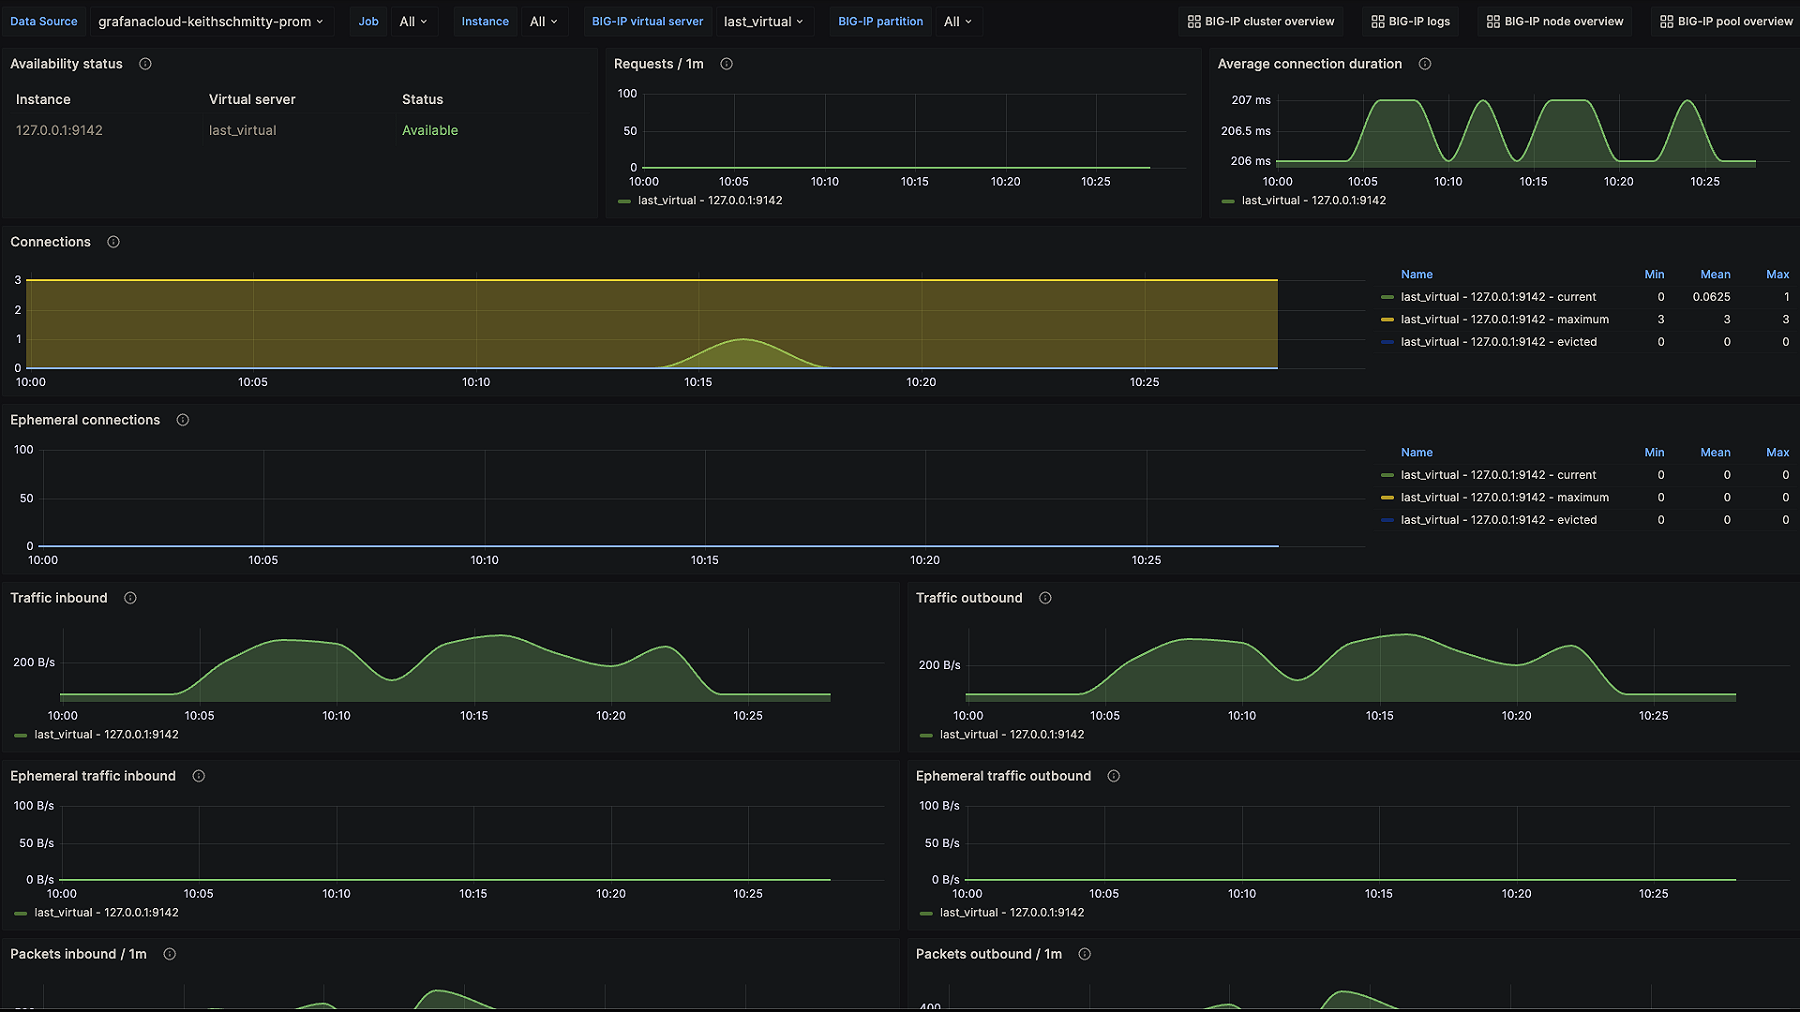Screen dimensions: 1800x1012
Task: Toggle the maximum series in Ephemeral connections legend
Action: (1505, 497)
